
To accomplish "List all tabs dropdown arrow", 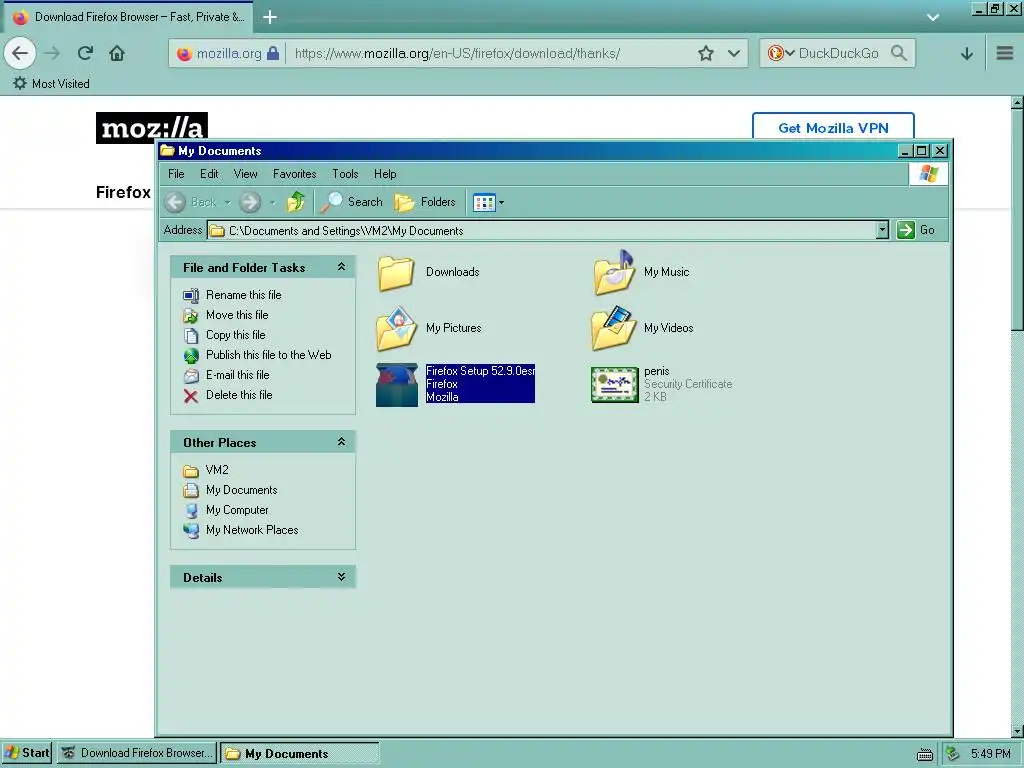I will [x=933, y=17].
